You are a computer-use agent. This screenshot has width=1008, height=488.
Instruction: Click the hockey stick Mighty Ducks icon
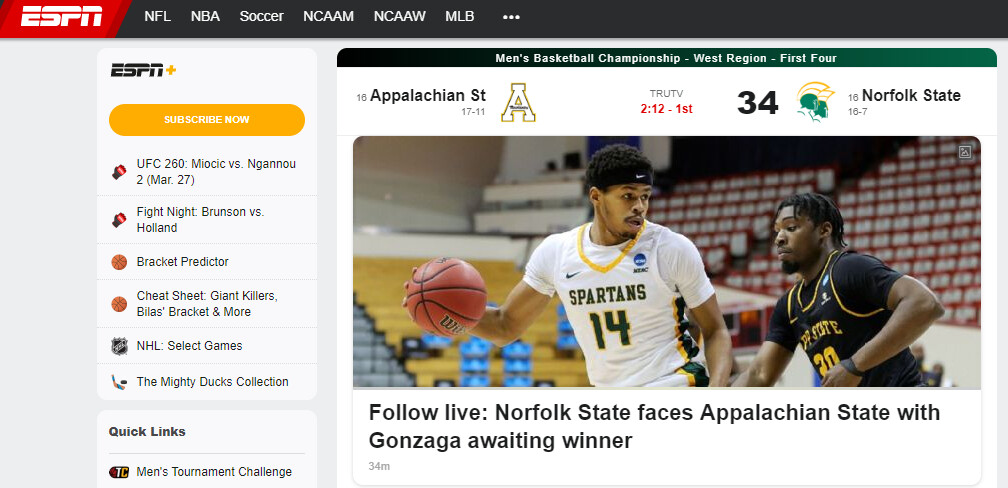tap(119, 382)
